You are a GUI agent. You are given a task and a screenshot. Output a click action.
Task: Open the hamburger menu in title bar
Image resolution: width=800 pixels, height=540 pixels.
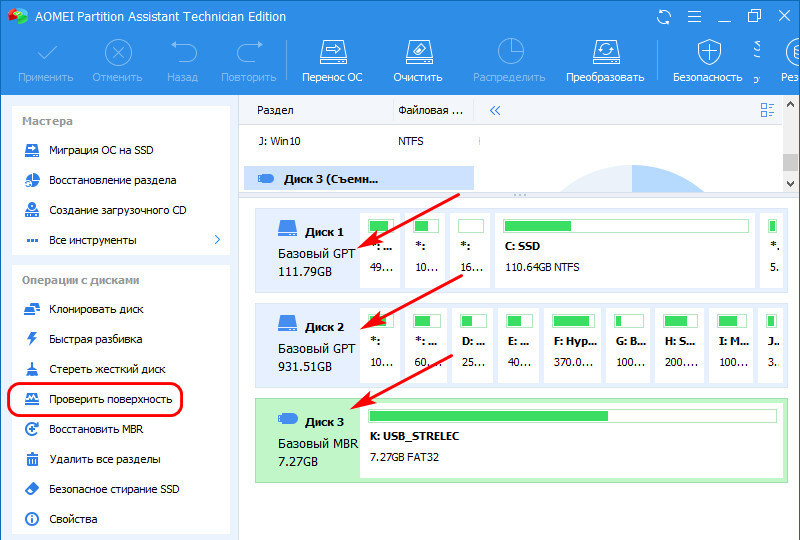pos(694,17)
